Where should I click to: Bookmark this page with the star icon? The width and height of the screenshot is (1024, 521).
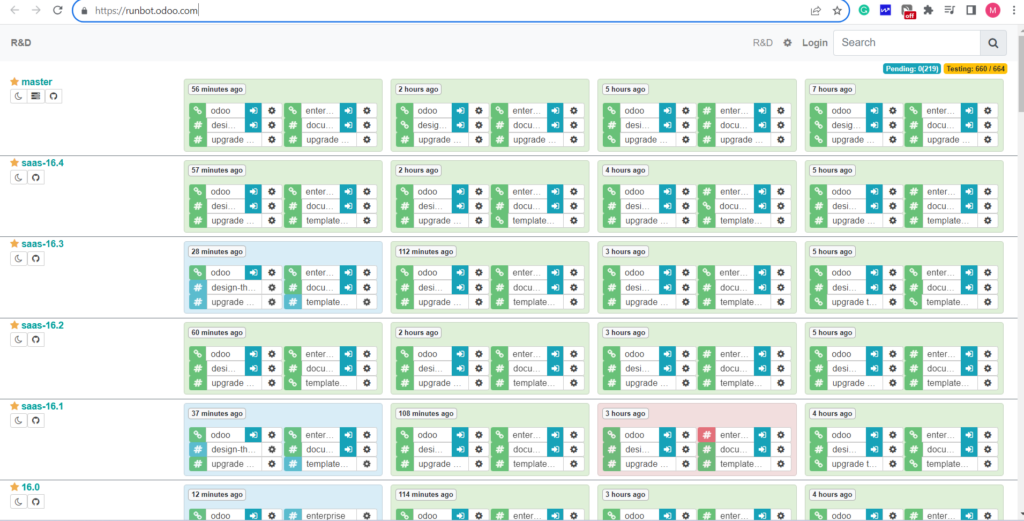[838, 10]
